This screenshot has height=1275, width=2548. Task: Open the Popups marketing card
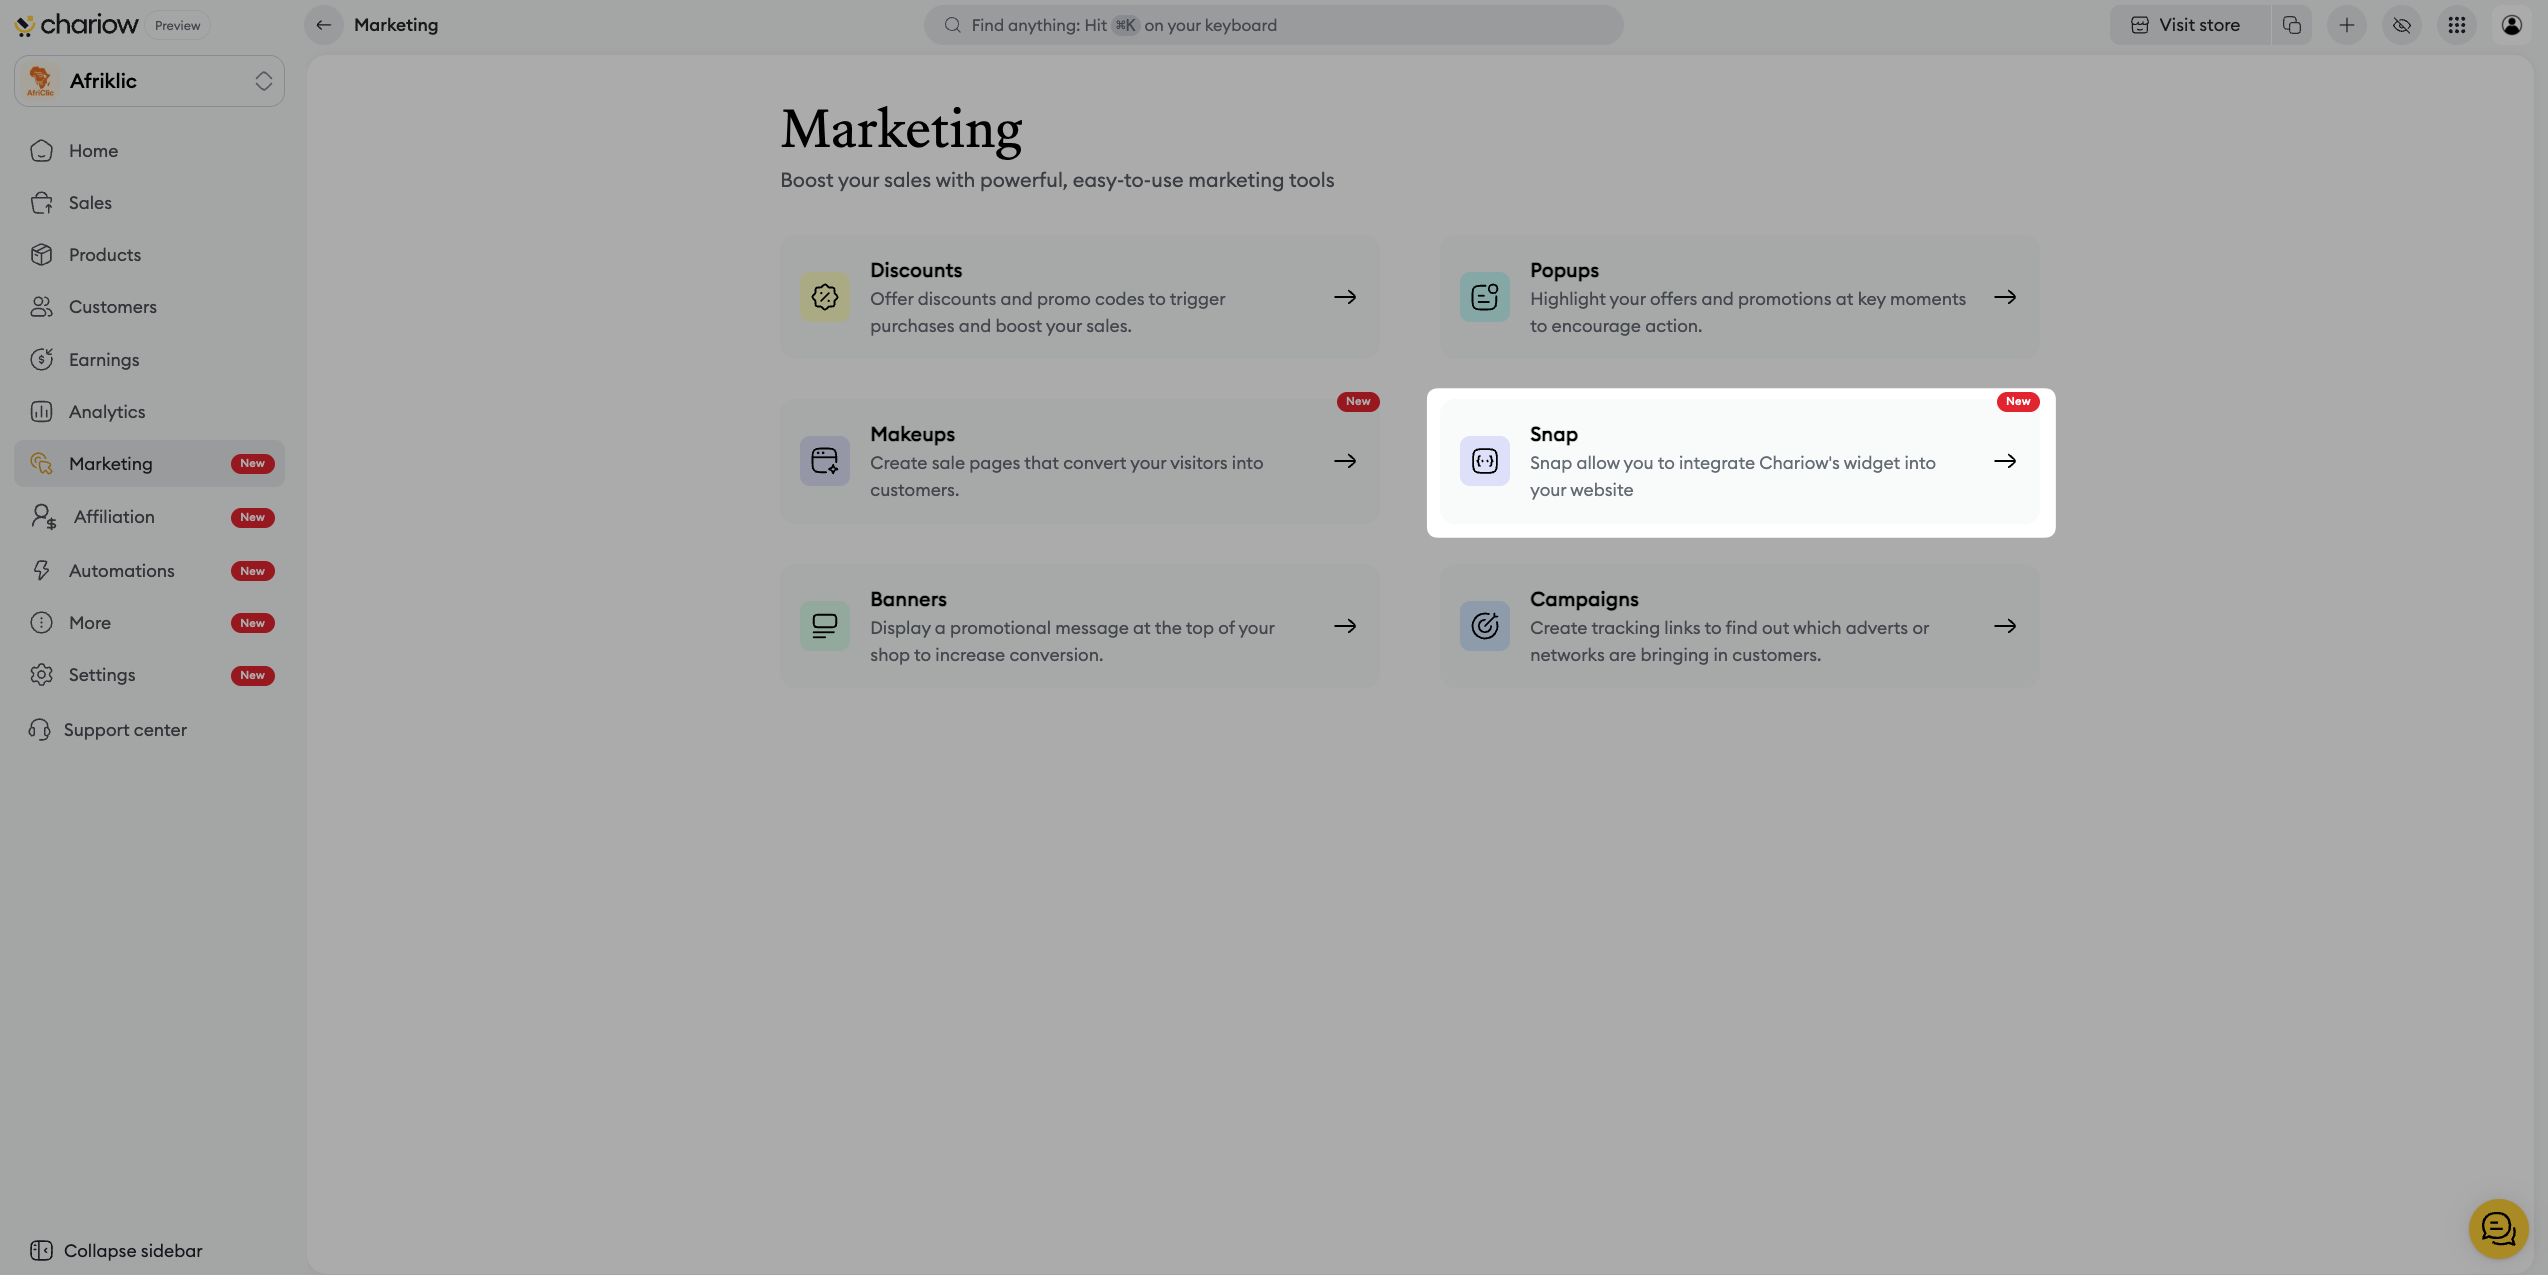(1739, 297)
